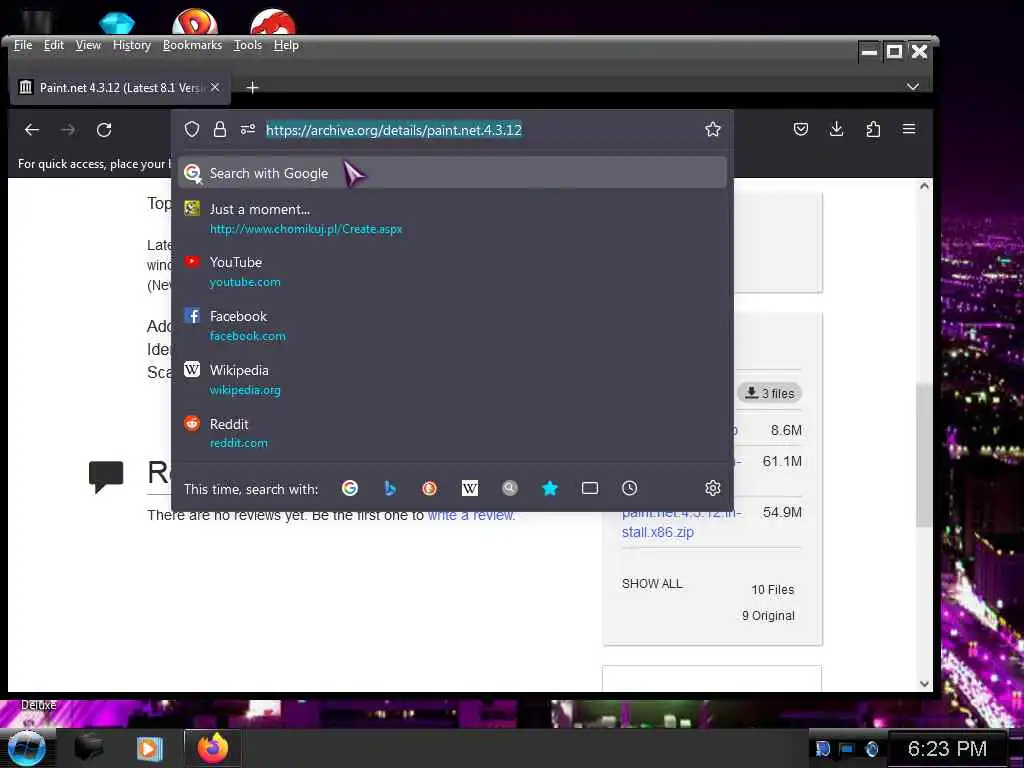Close the Paint.net 4.3.12 tab

[x=215, y=87]
